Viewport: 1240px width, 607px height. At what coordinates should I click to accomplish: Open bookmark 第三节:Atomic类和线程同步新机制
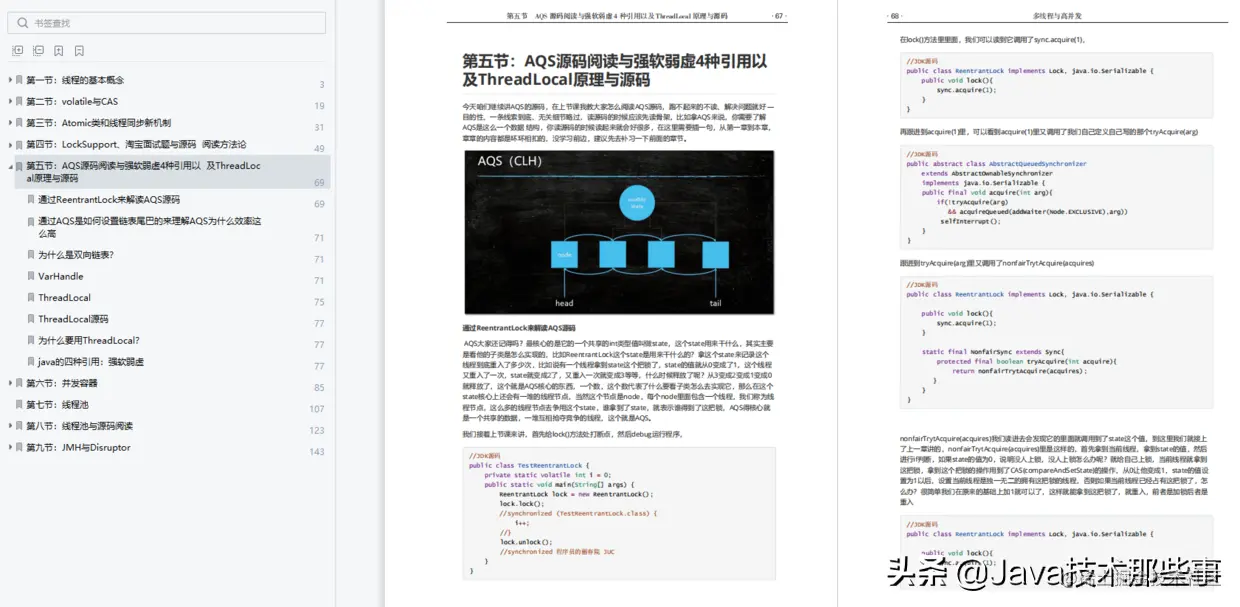point(98,123)
